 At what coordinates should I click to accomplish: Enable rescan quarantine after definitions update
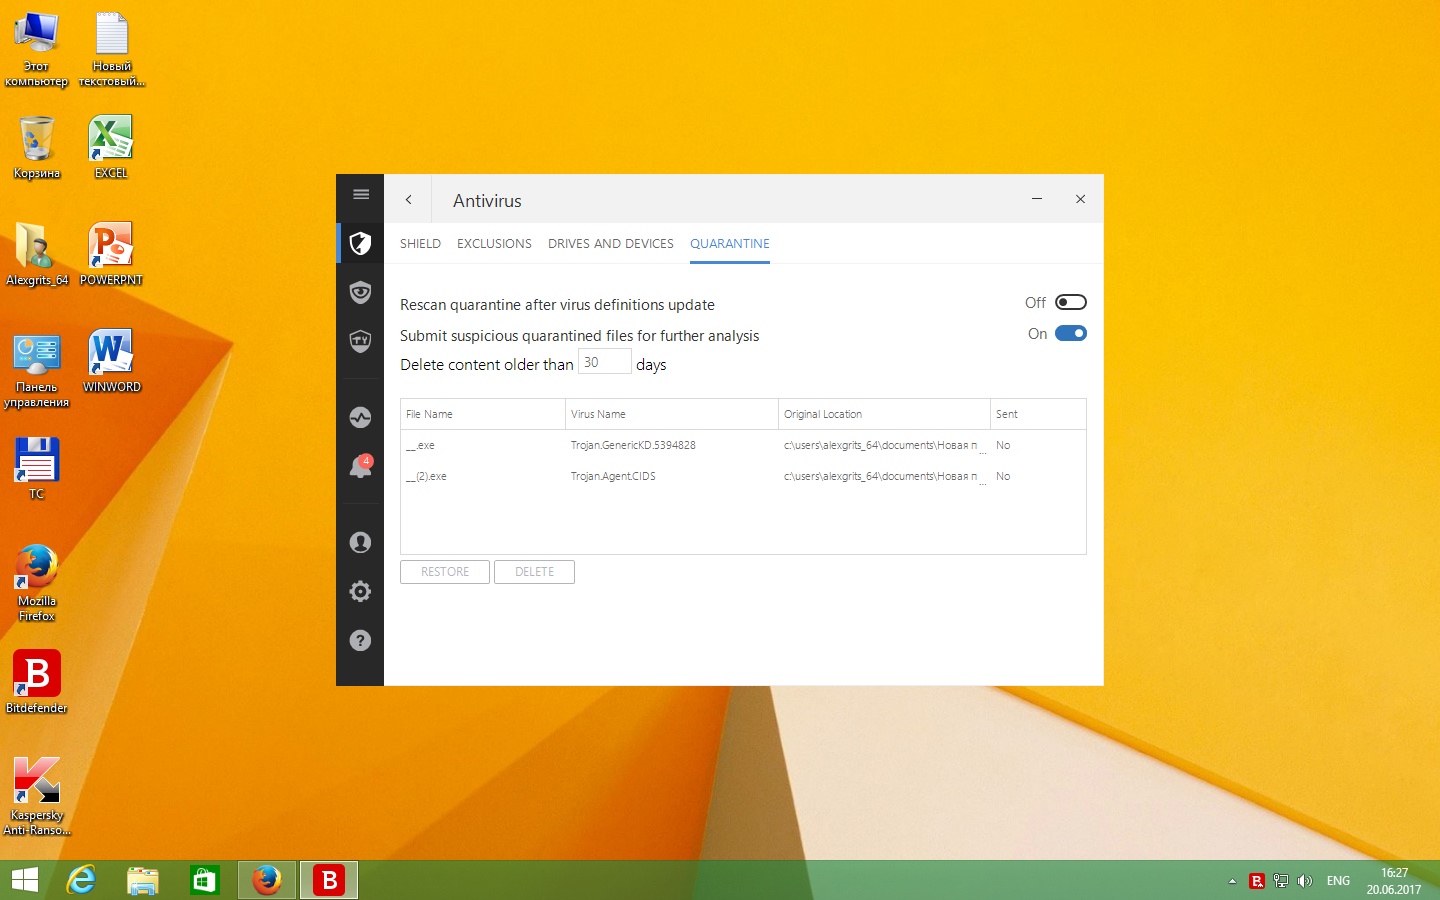pos(1070,303)
